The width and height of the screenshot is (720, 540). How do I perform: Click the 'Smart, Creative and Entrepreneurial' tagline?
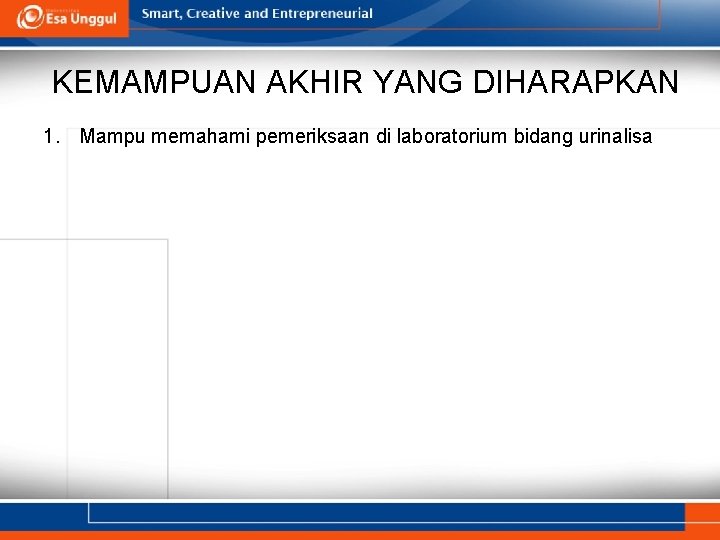tap(257, 14)
